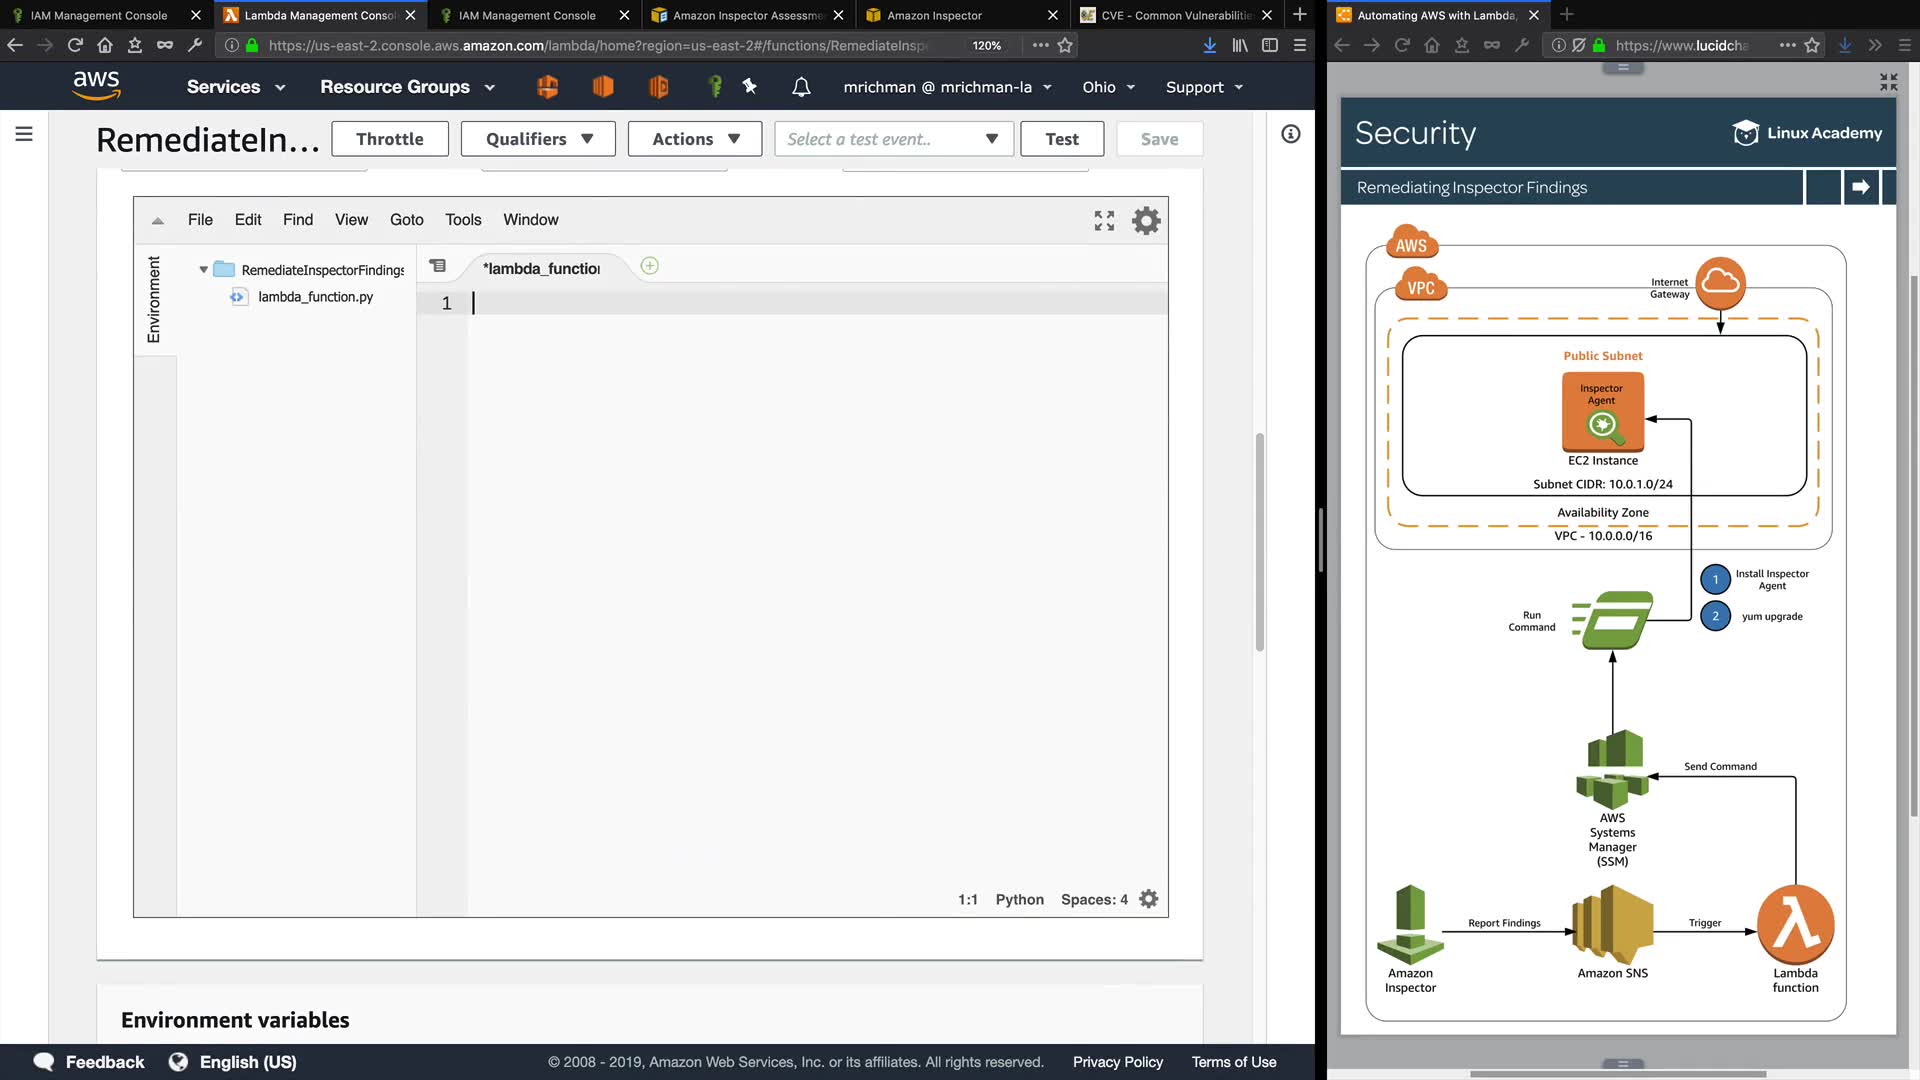Open the Find menu in the editor

298,220
